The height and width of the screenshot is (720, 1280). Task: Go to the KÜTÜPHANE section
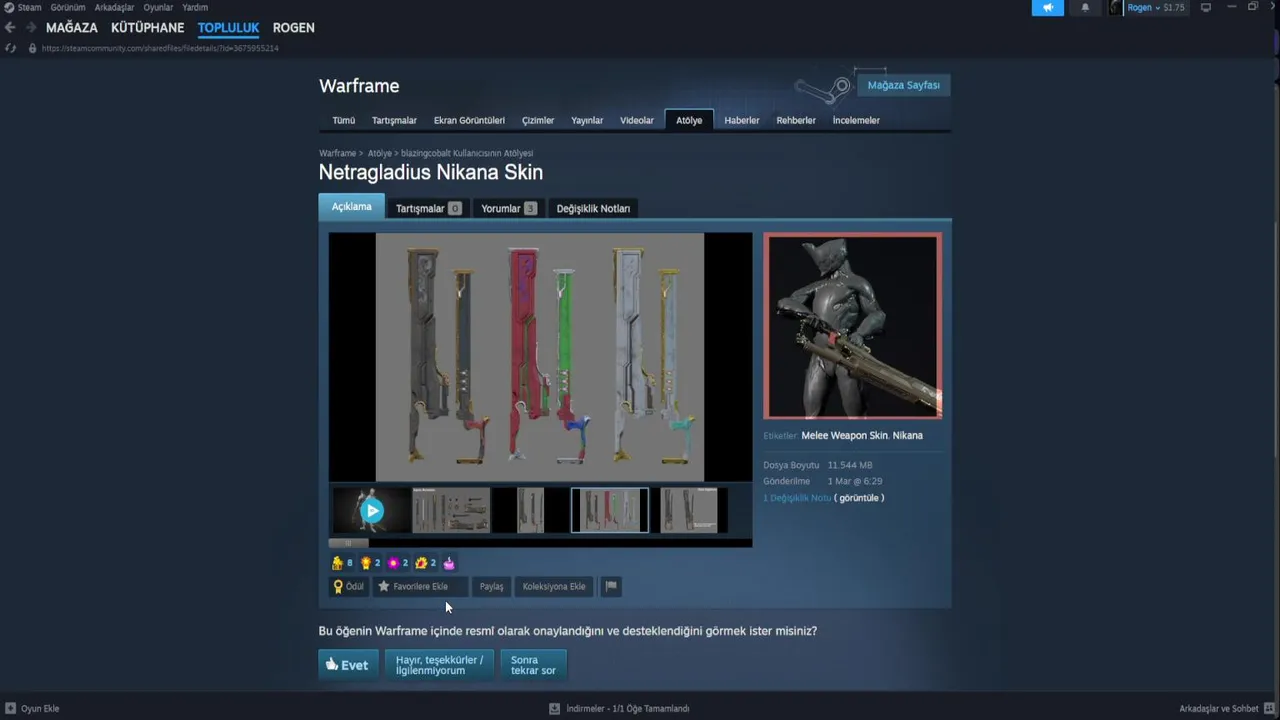pyautogui.click(x=148, y=28)
